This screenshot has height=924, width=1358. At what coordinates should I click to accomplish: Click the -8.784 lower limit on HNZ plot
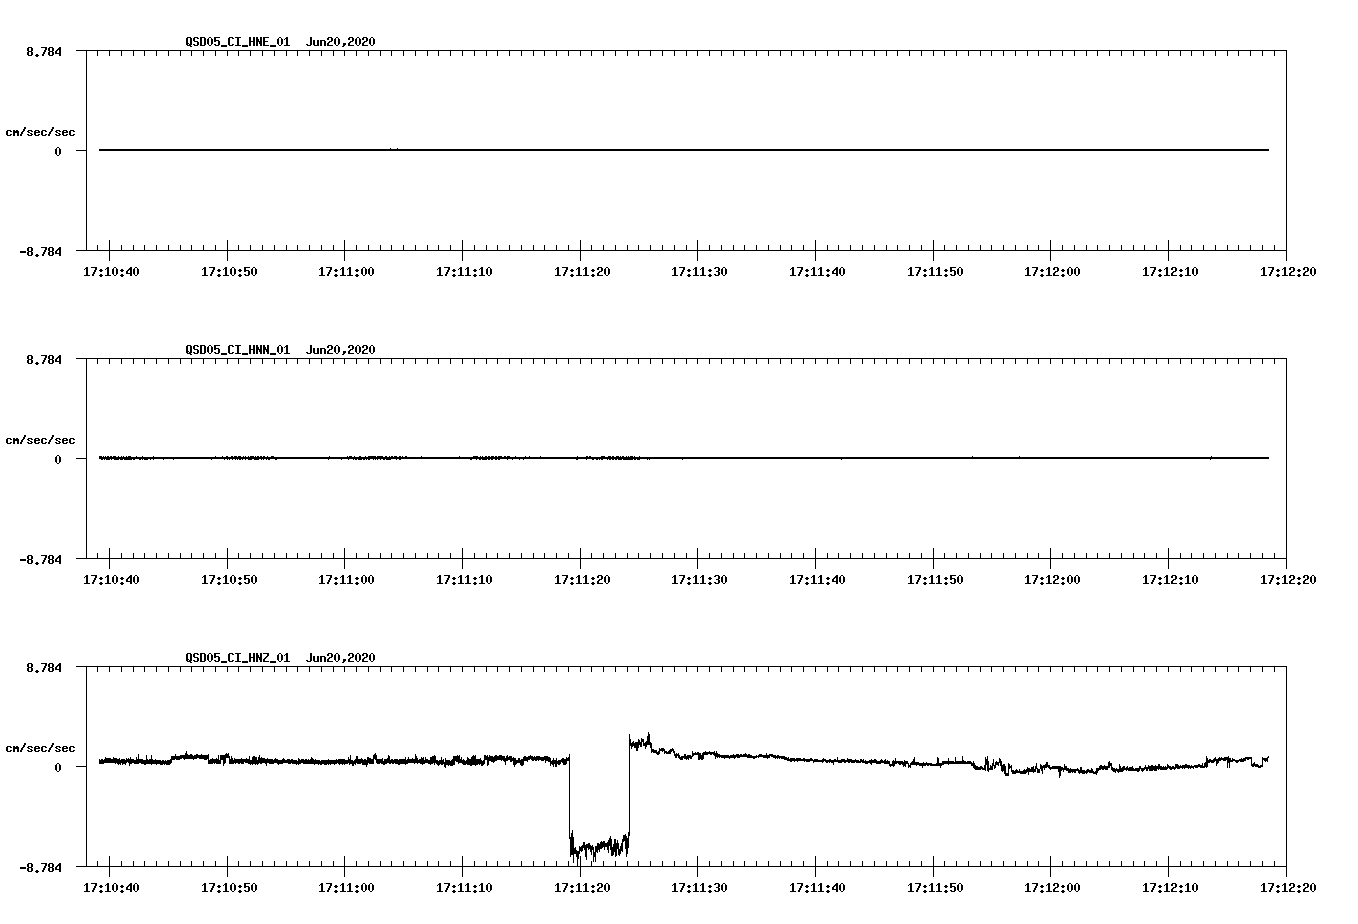tap(41, 867)
